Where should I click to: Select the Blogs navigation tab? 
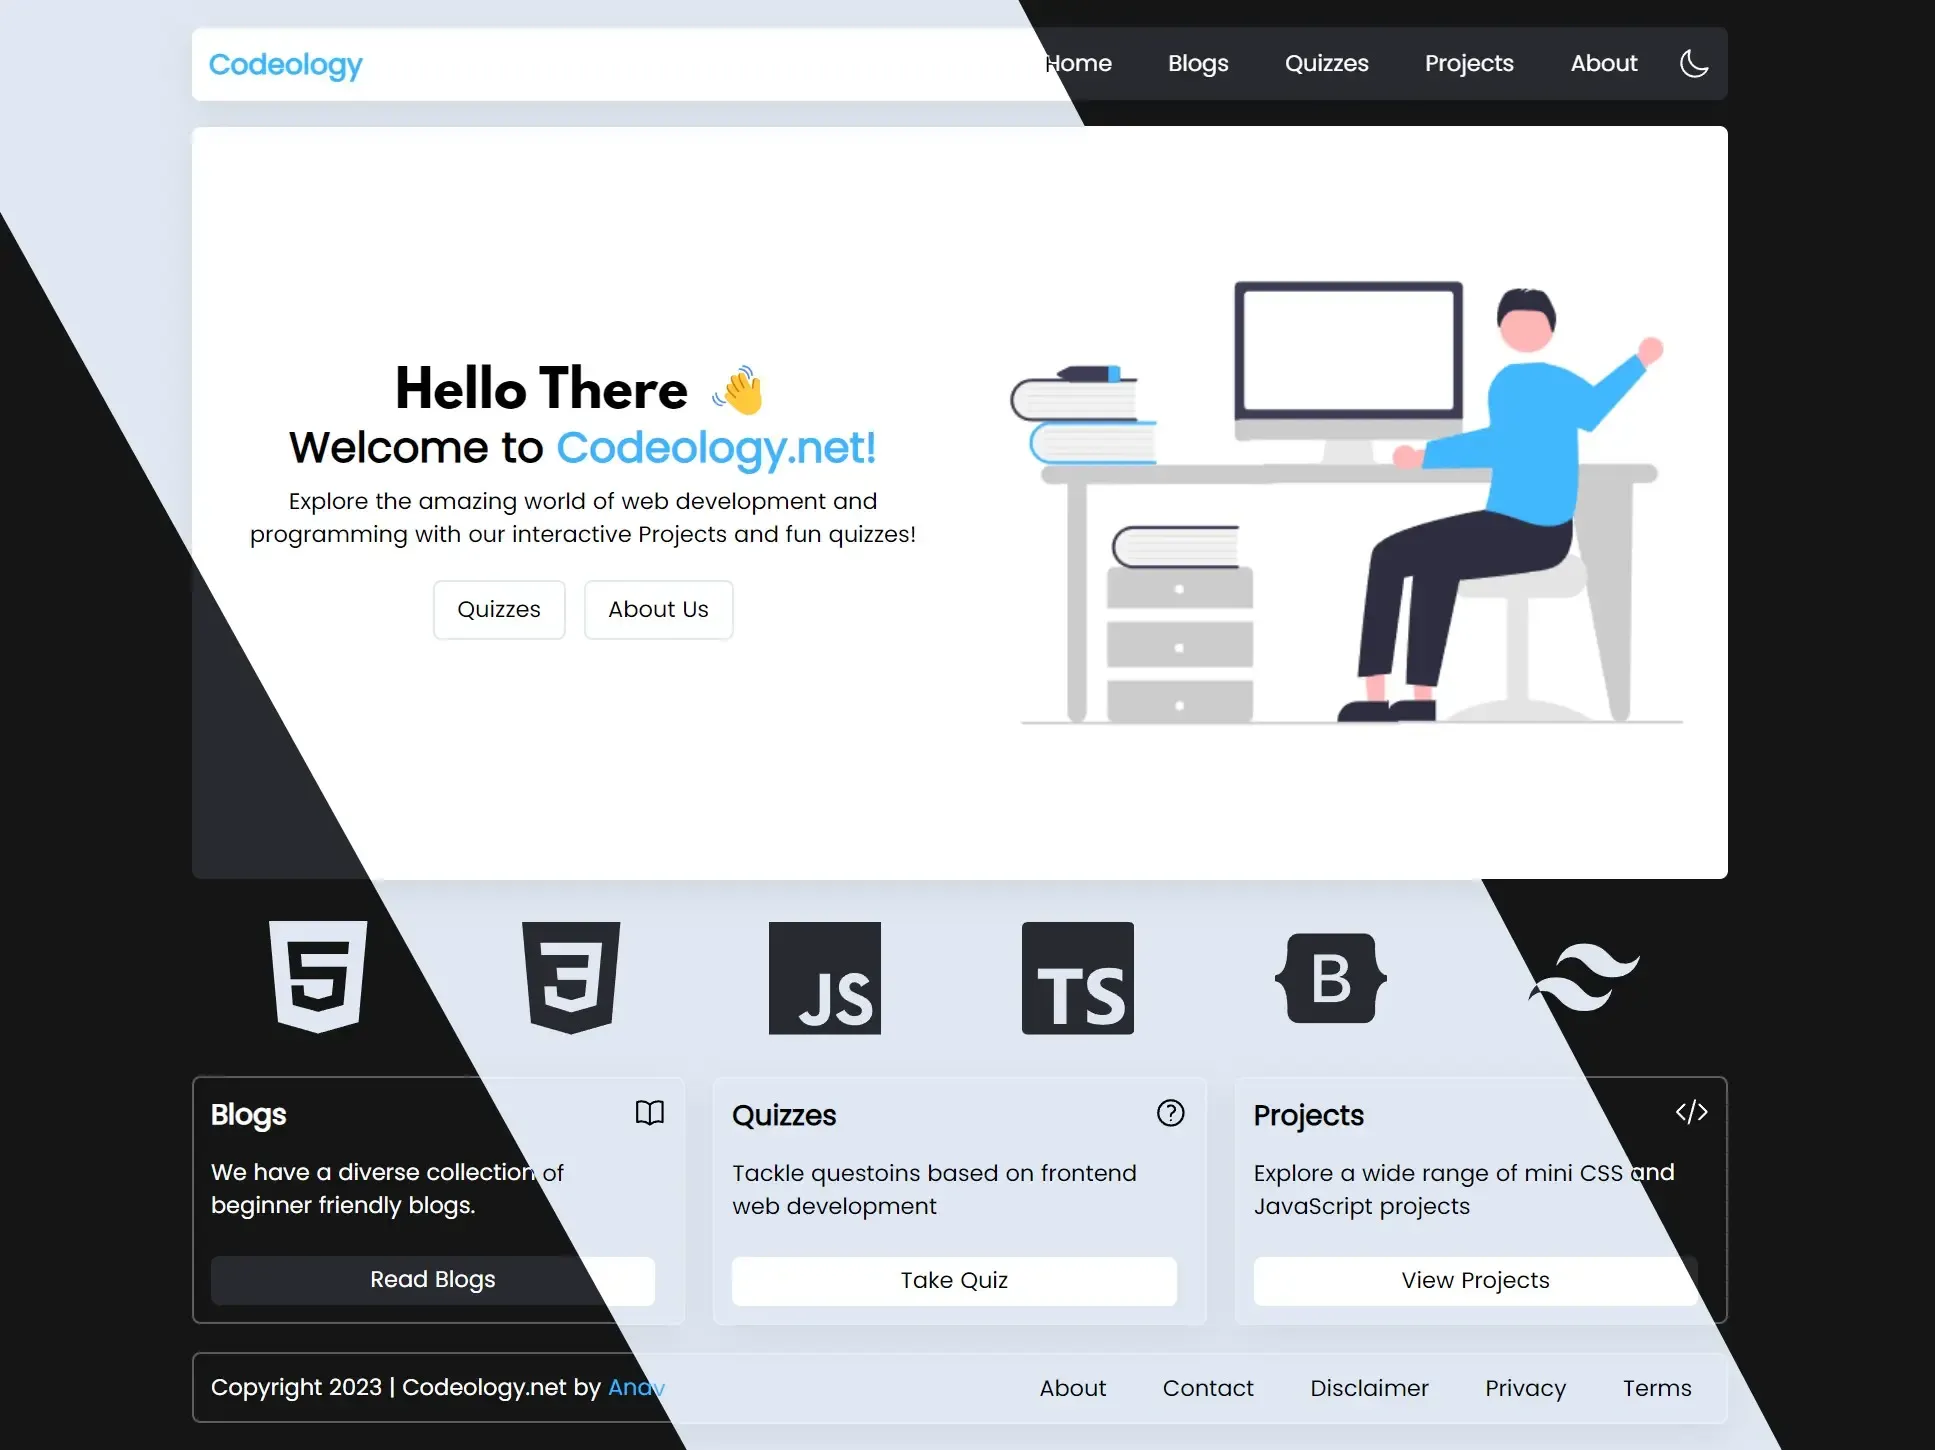click(x=1197, y=62)
